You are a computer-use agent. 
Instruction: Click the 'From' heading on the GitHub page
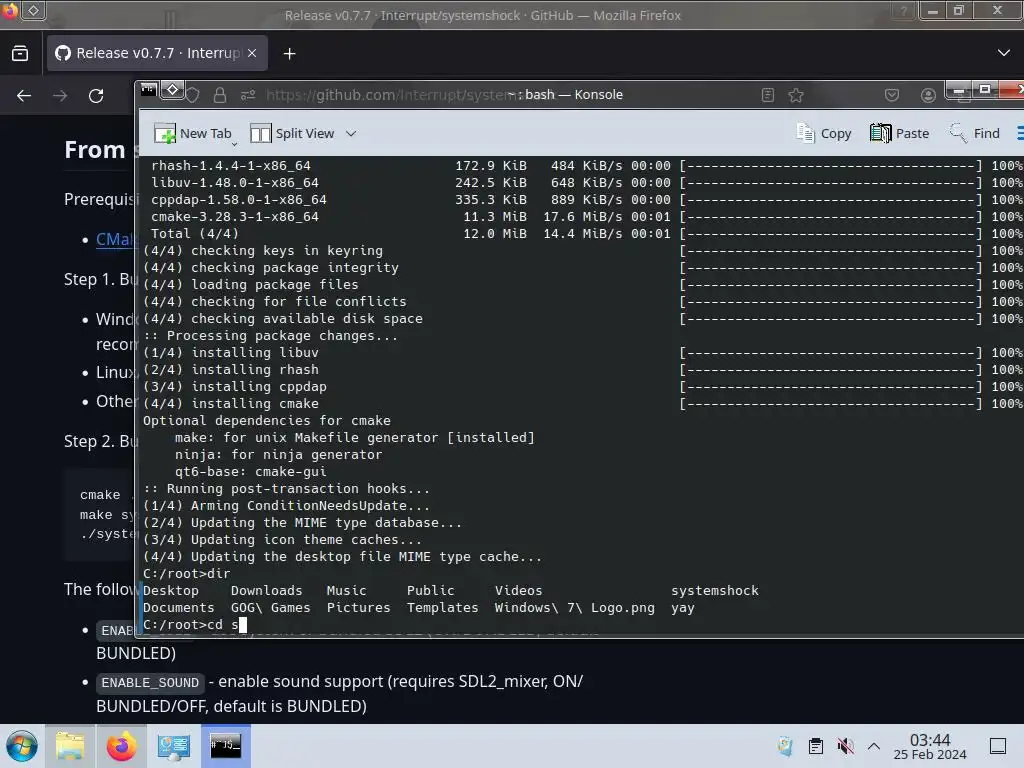pyautogui.click(x=95, y=150)
